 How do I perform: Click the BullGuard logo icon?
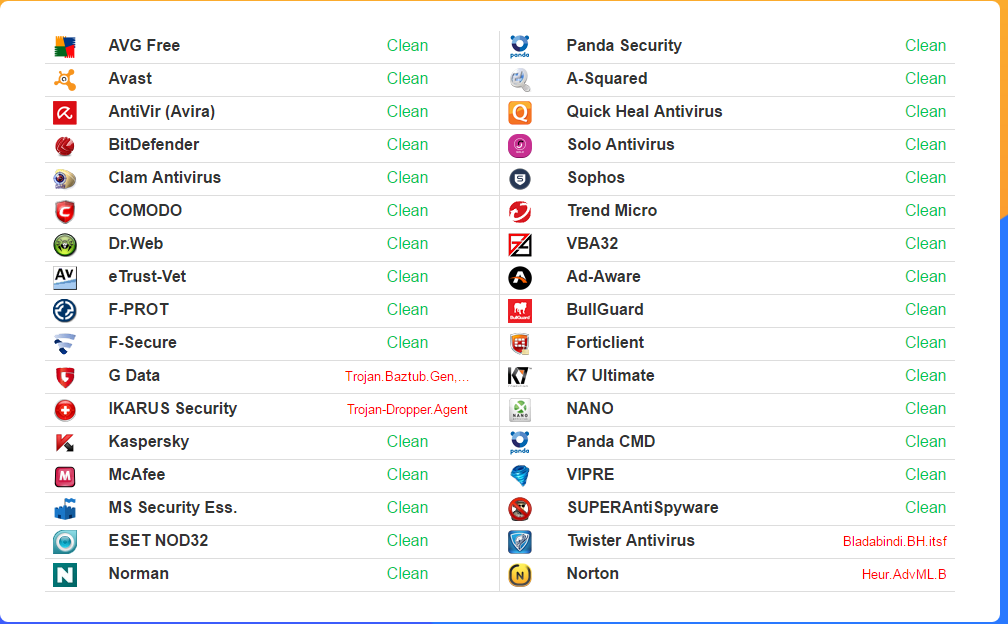coord(520,310)
